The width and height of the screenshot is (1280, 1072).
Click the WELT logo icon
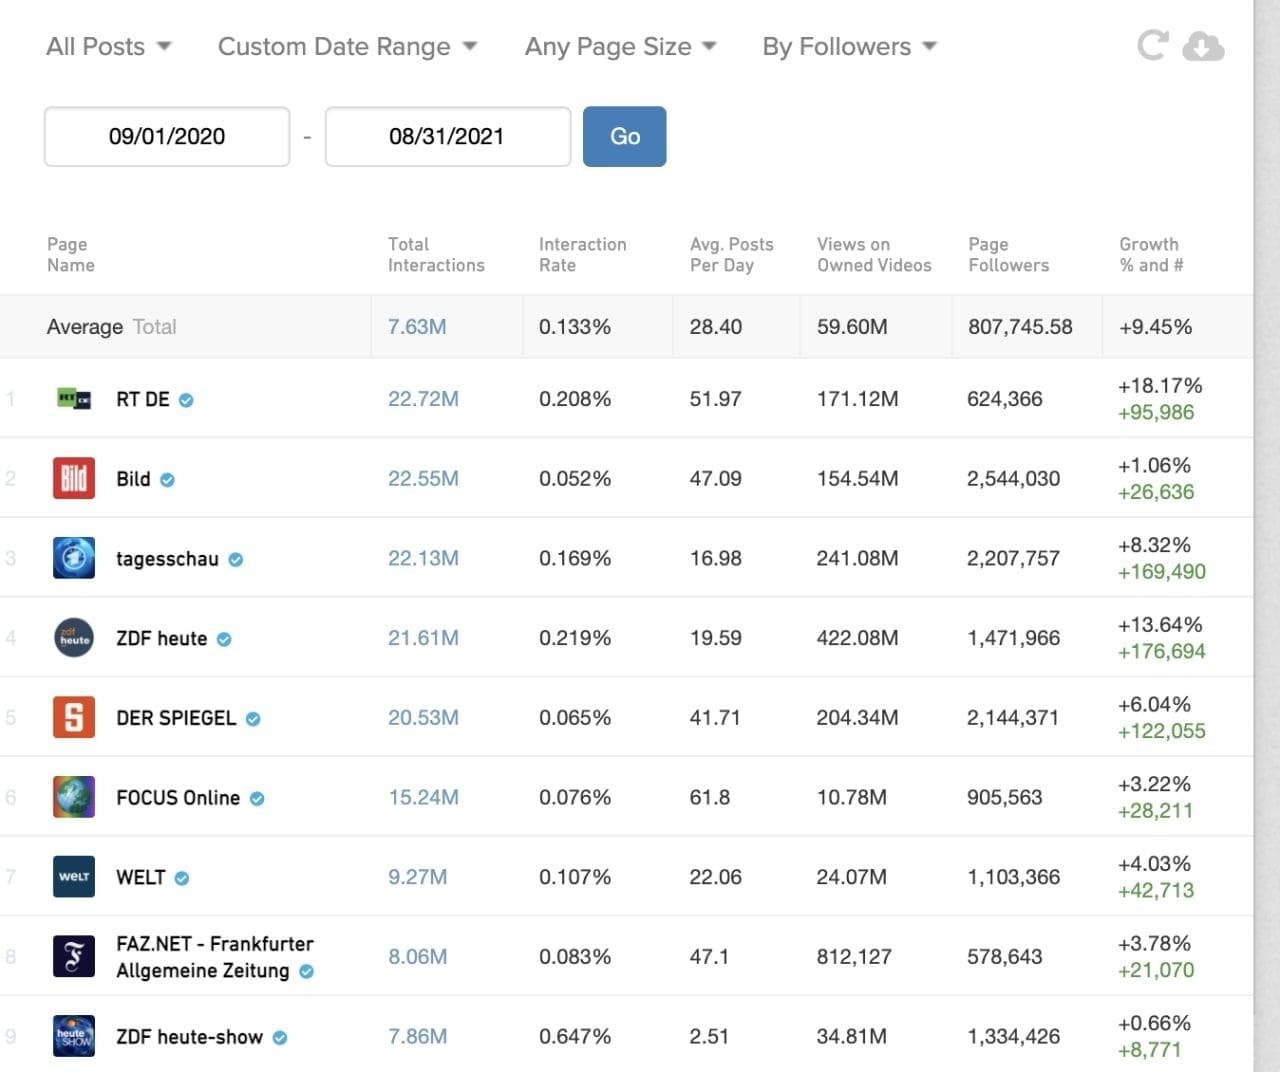[74, 877]
